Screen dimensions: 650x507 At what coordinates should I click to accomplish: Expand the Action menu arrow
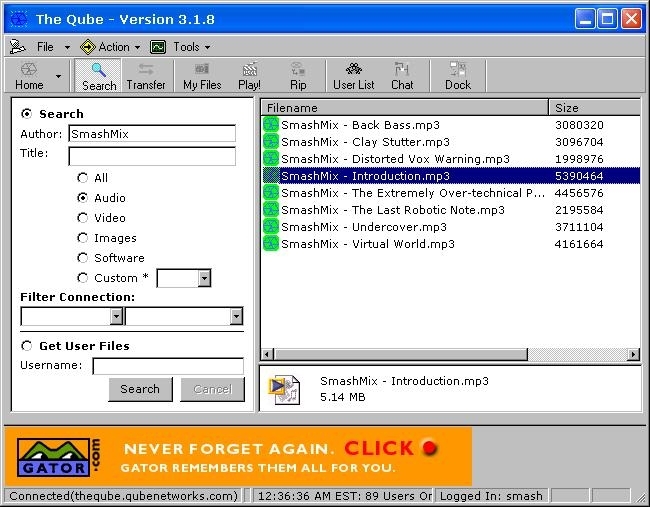click(137, 47)
